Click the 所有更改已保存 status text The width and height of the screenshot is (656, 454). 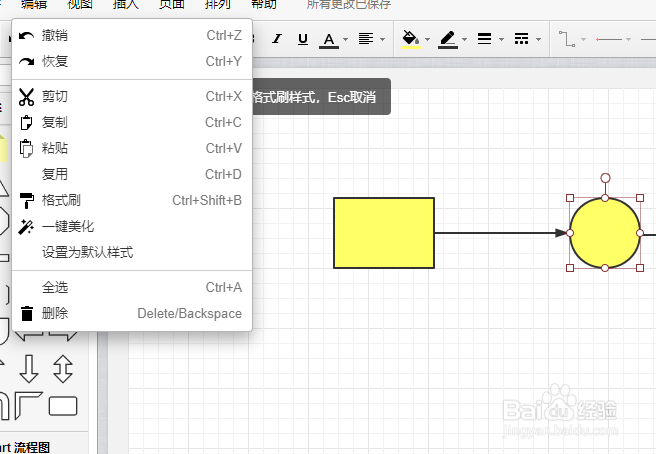pyautogui.click(x=349, y=5)
